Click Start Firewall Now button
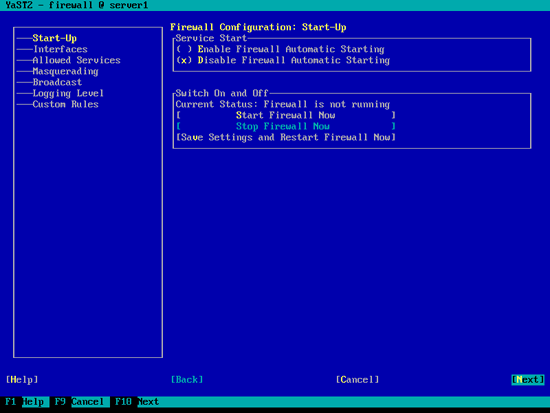550x413 pixels. click(286, 115)
